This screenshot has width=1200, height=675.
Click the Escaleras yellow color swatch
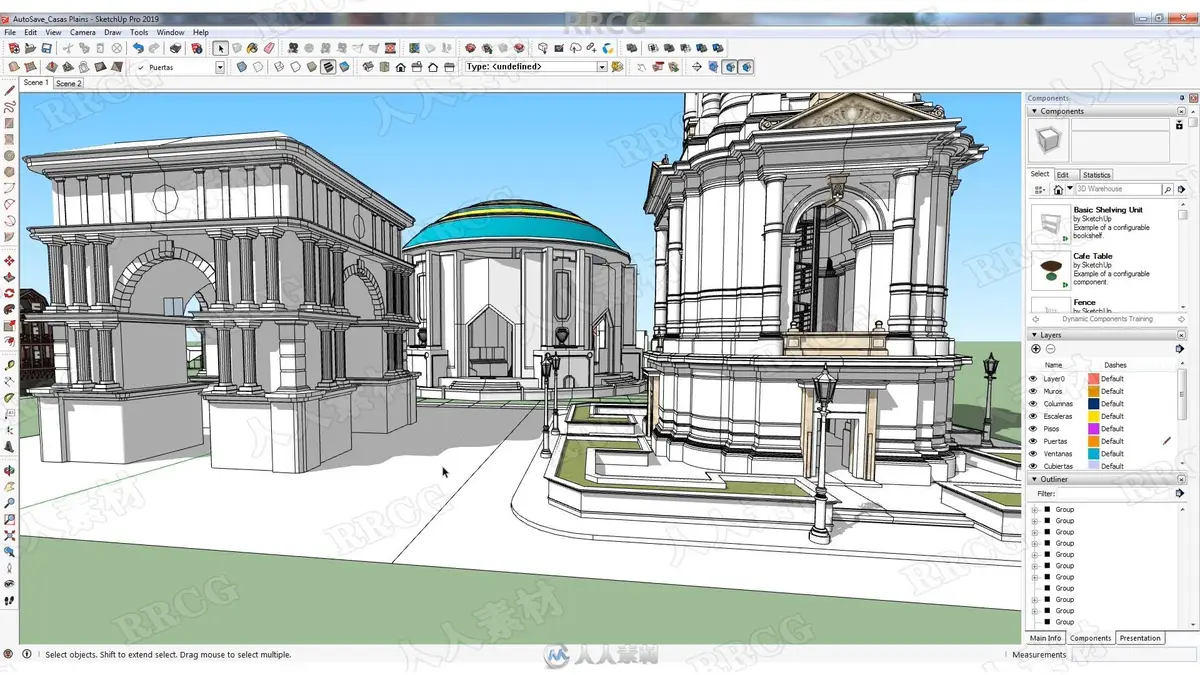(x=1094, y=416)
